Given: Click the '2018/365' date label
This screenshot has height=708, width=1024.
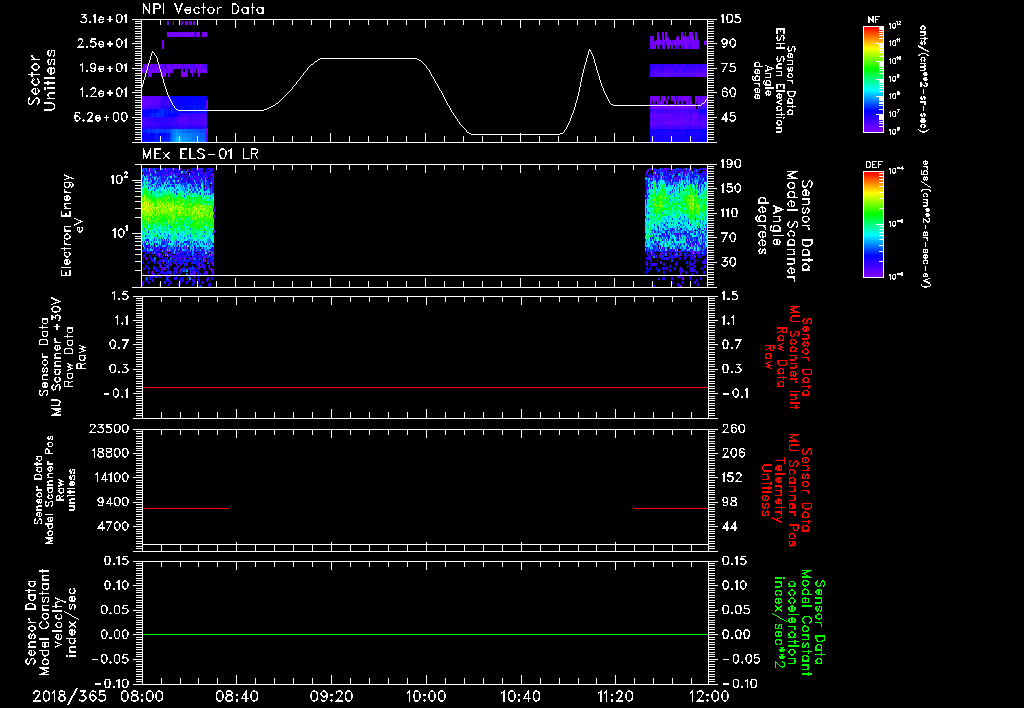Looking at the screenshot, I should 69,696.
